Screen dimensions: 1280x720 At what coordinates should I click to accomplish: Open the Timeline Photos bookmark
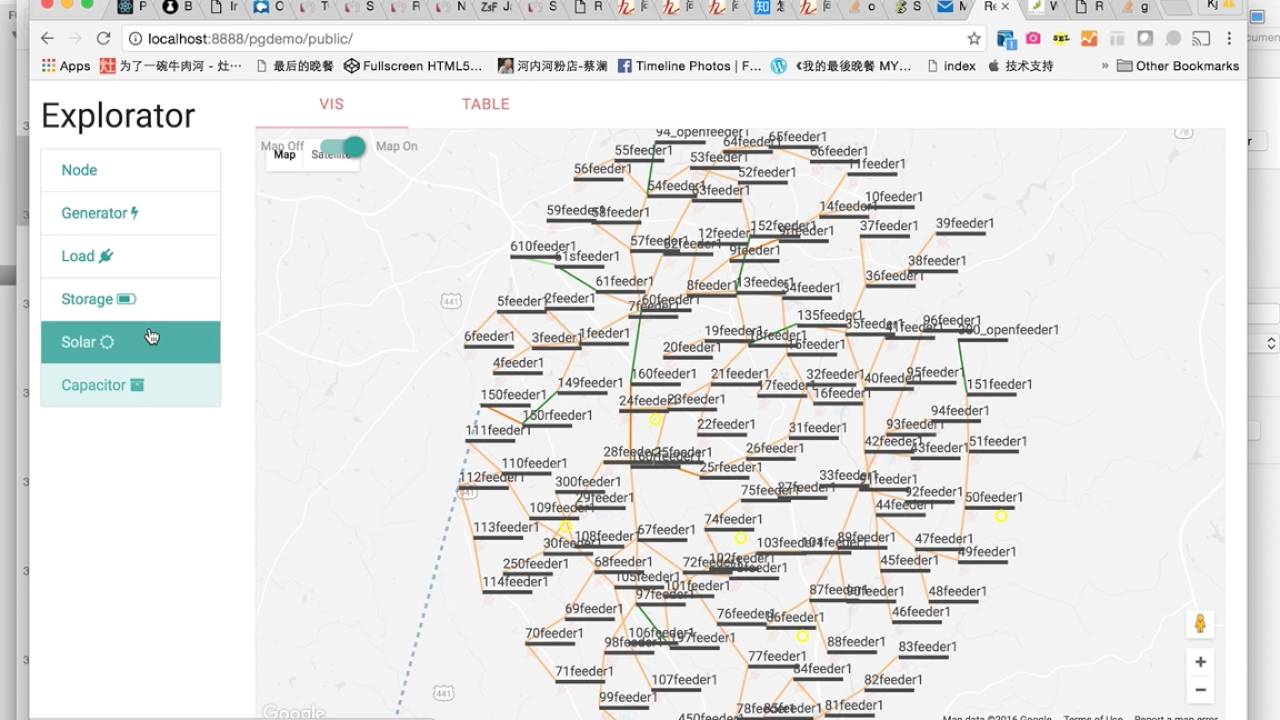coord(689,66)
